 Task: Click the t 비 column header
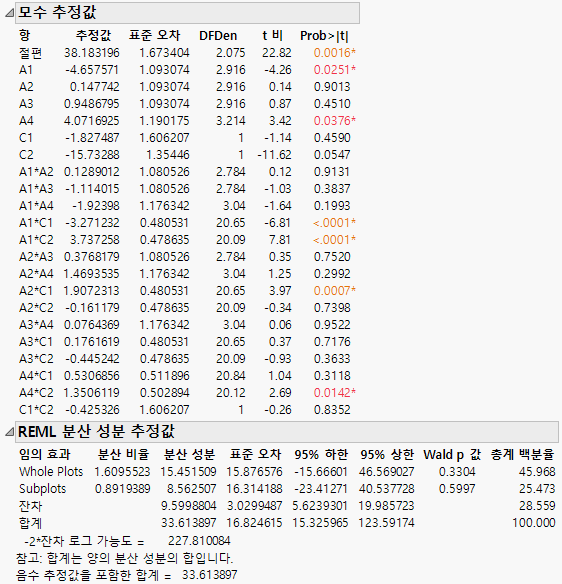pyautogui.click(x=273, y=36)
